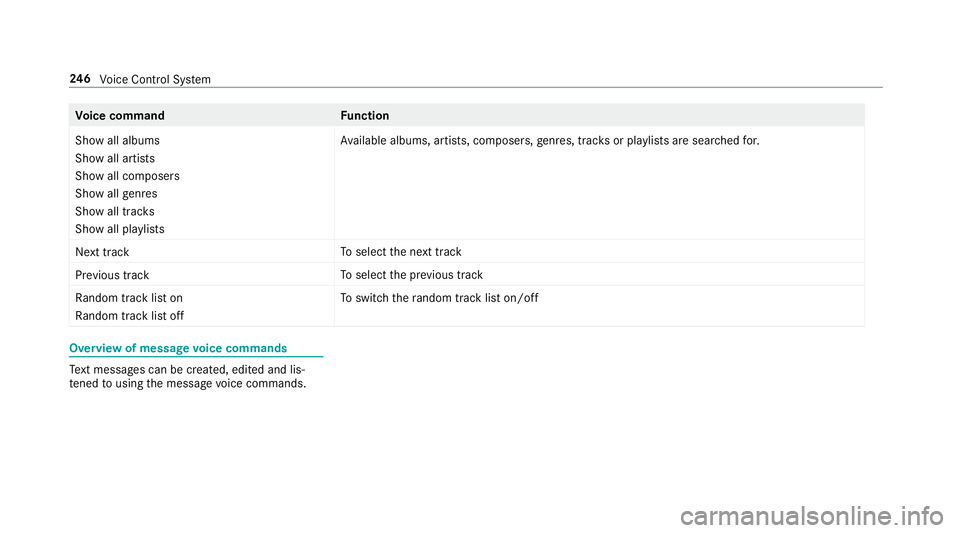Screen dimensions: 960x533
Task: Click the "Random track list on" command
Action: coord(128,297)
